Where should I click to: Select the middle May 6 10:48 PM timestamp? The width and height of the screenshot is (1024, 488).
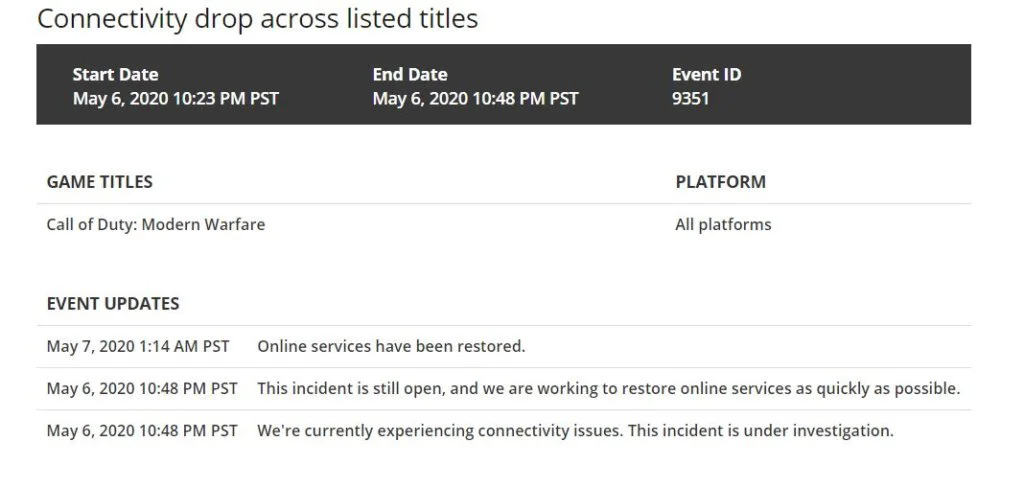click(x=142, y=389)
